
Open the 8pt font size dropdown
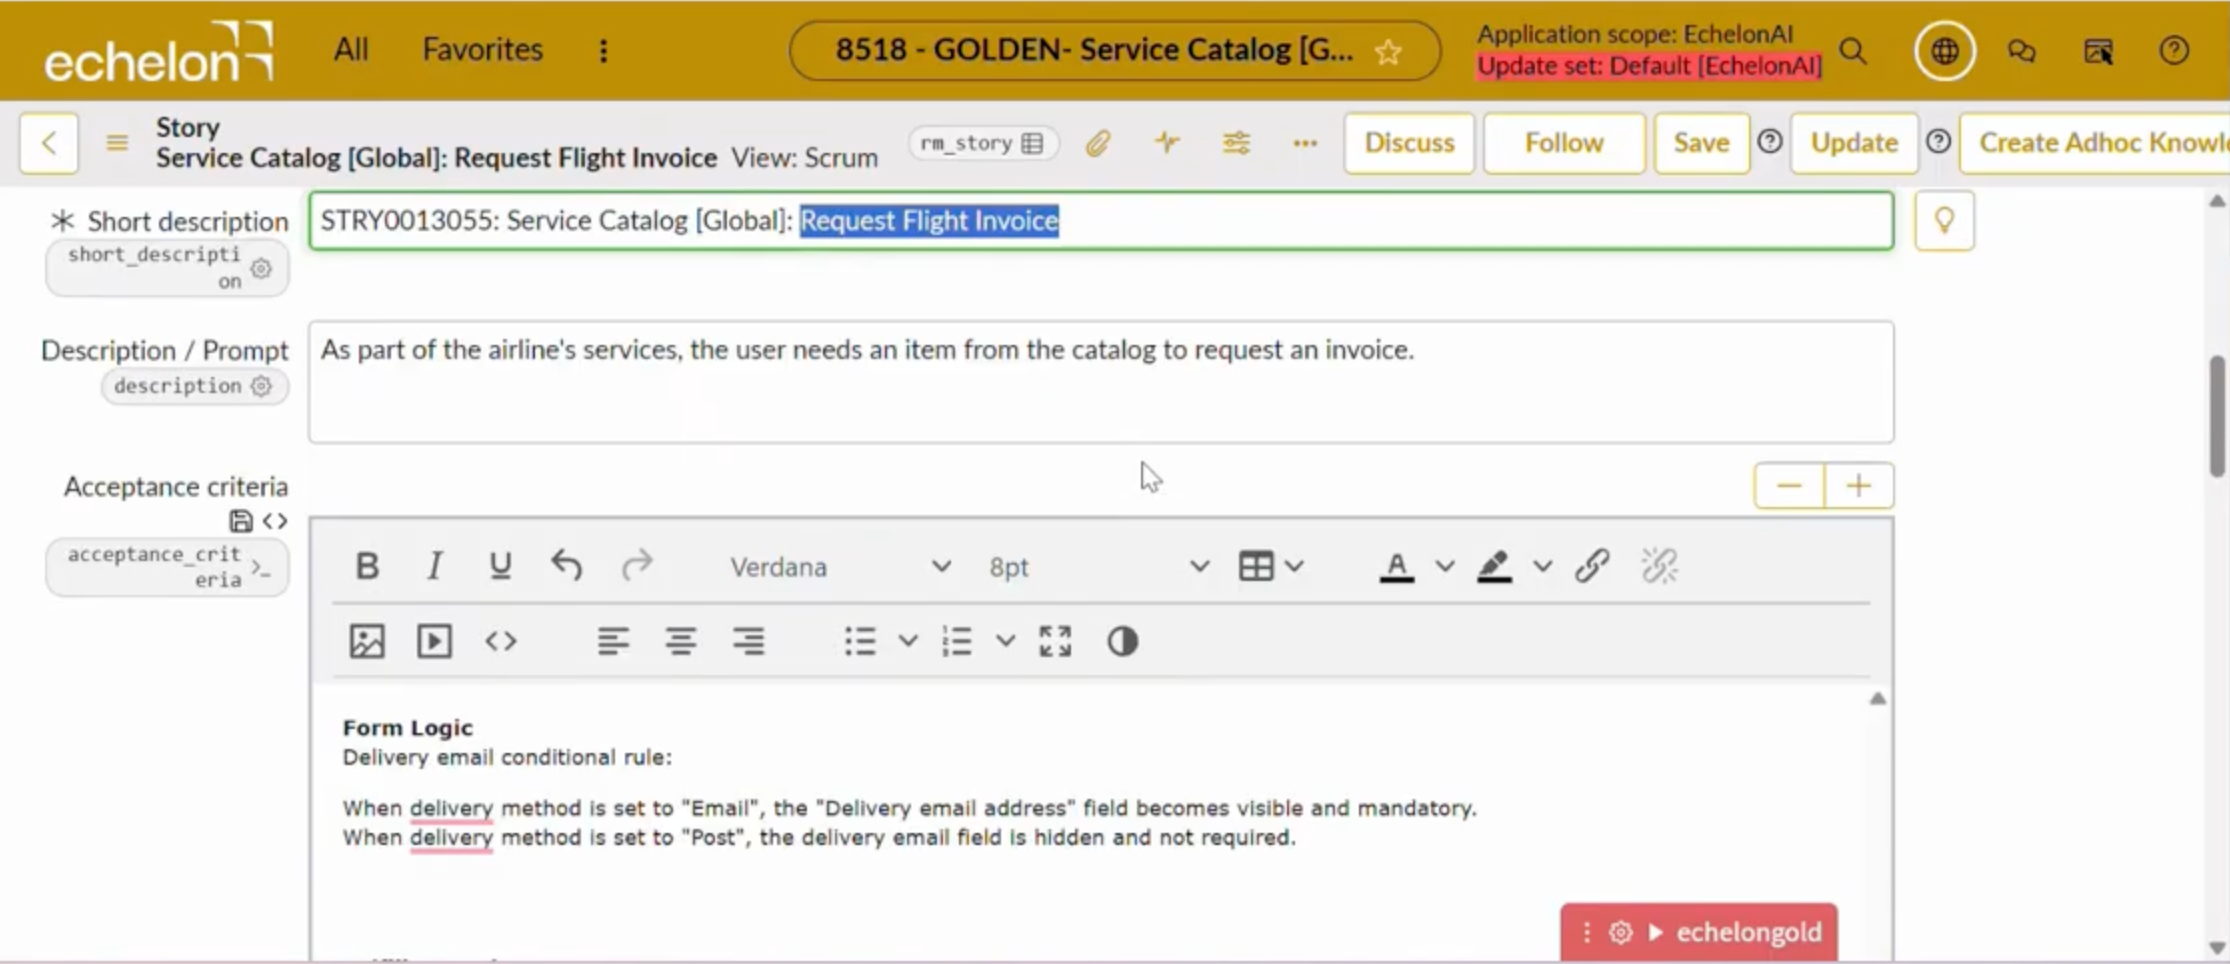[x=1098, y=567]
